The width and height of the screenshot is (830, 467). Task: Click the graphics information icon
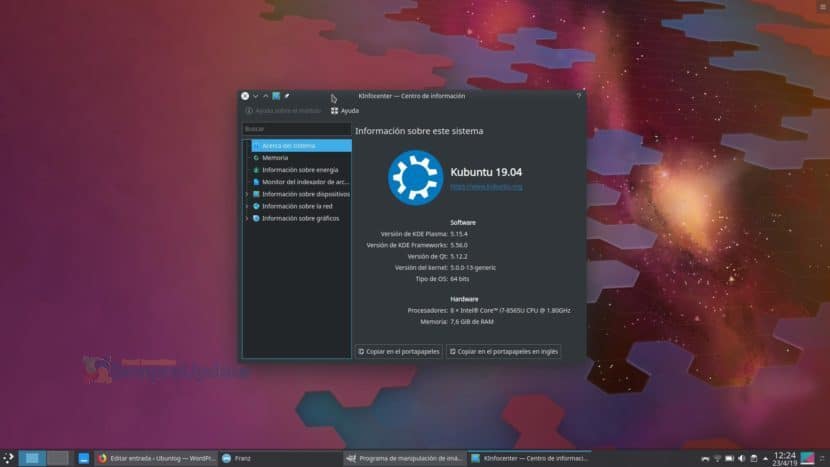(x=256, y=219)
